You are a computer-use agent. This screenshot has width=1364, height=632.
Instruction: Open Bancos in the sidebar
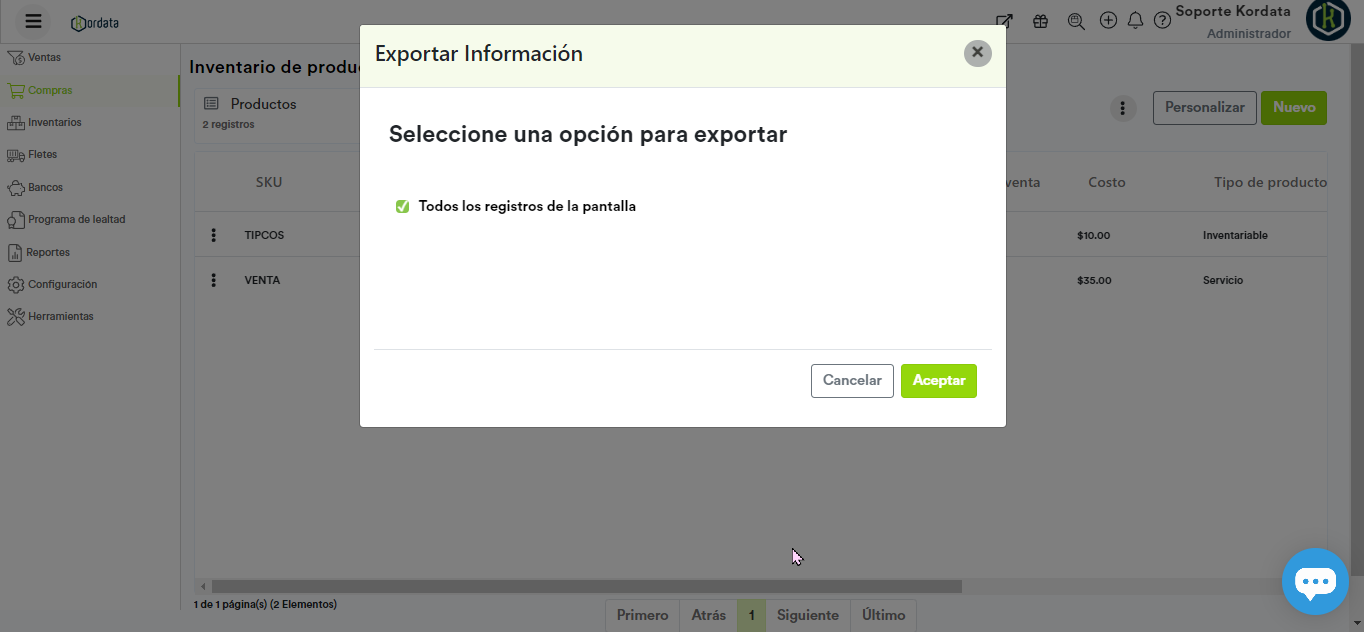coord(45,187)
